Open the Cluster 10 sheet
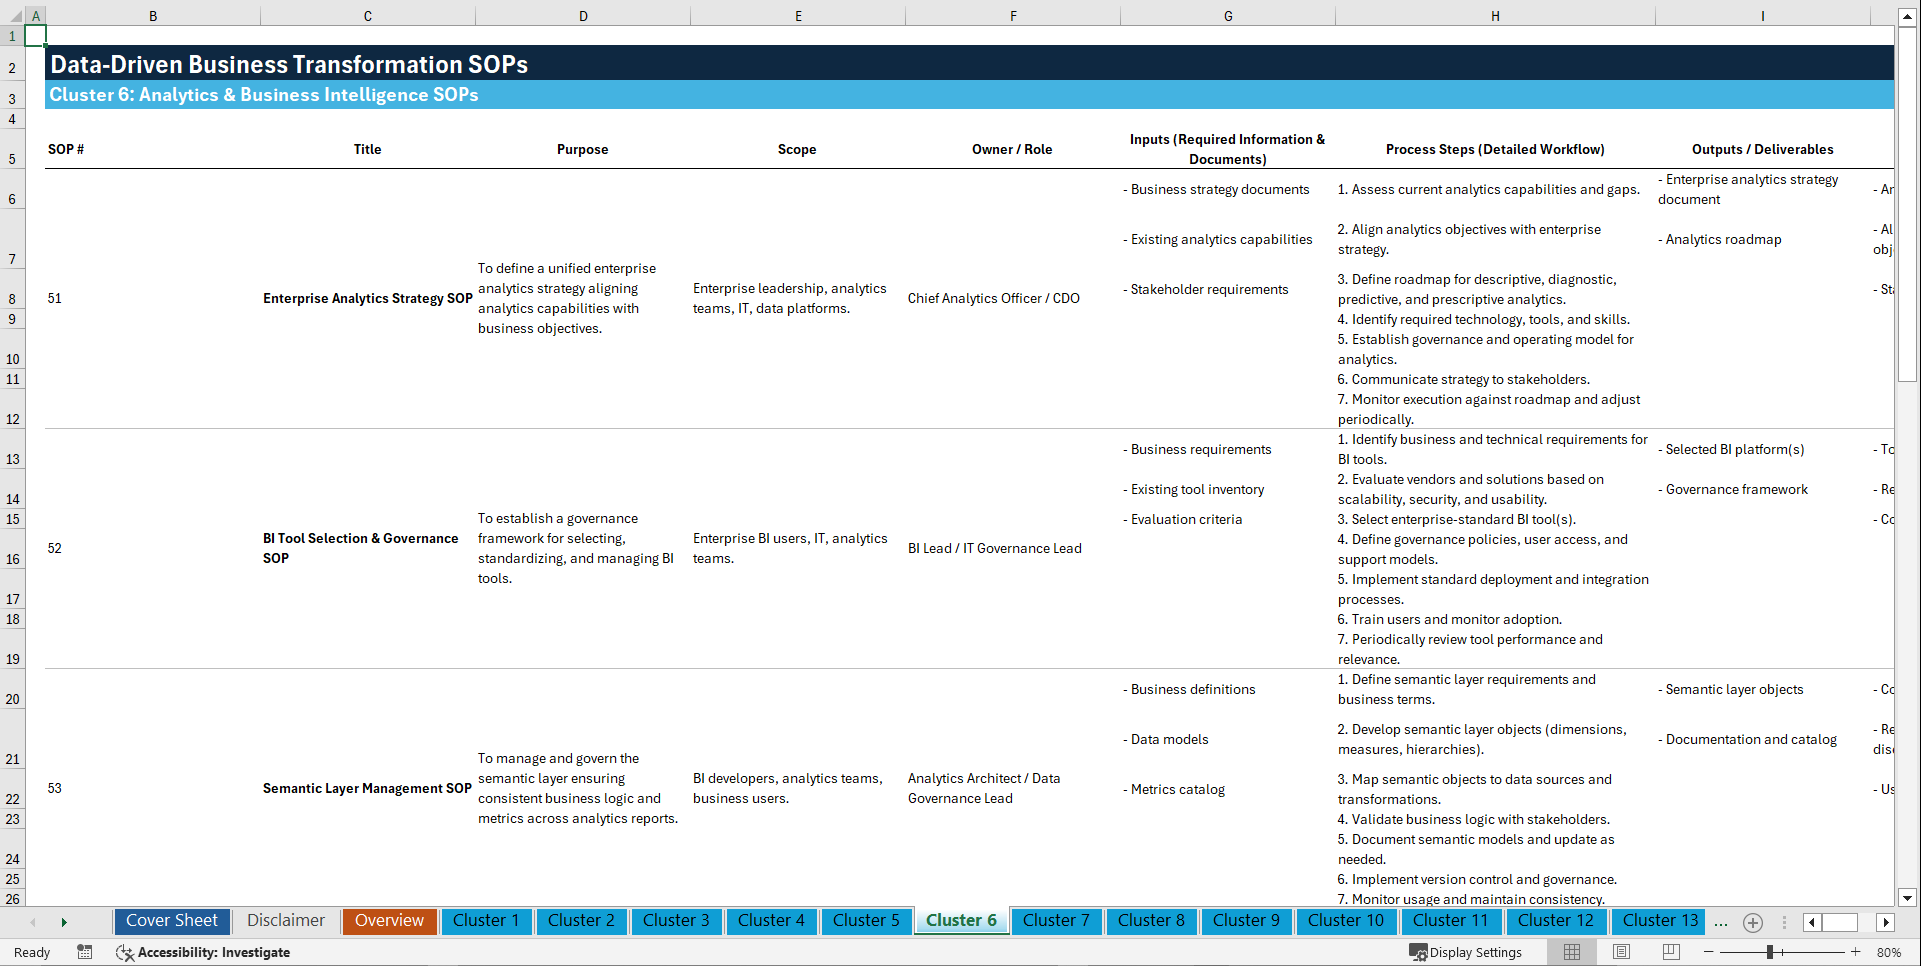Viewport: 1921px width, 966px height. pos(1346,921)
